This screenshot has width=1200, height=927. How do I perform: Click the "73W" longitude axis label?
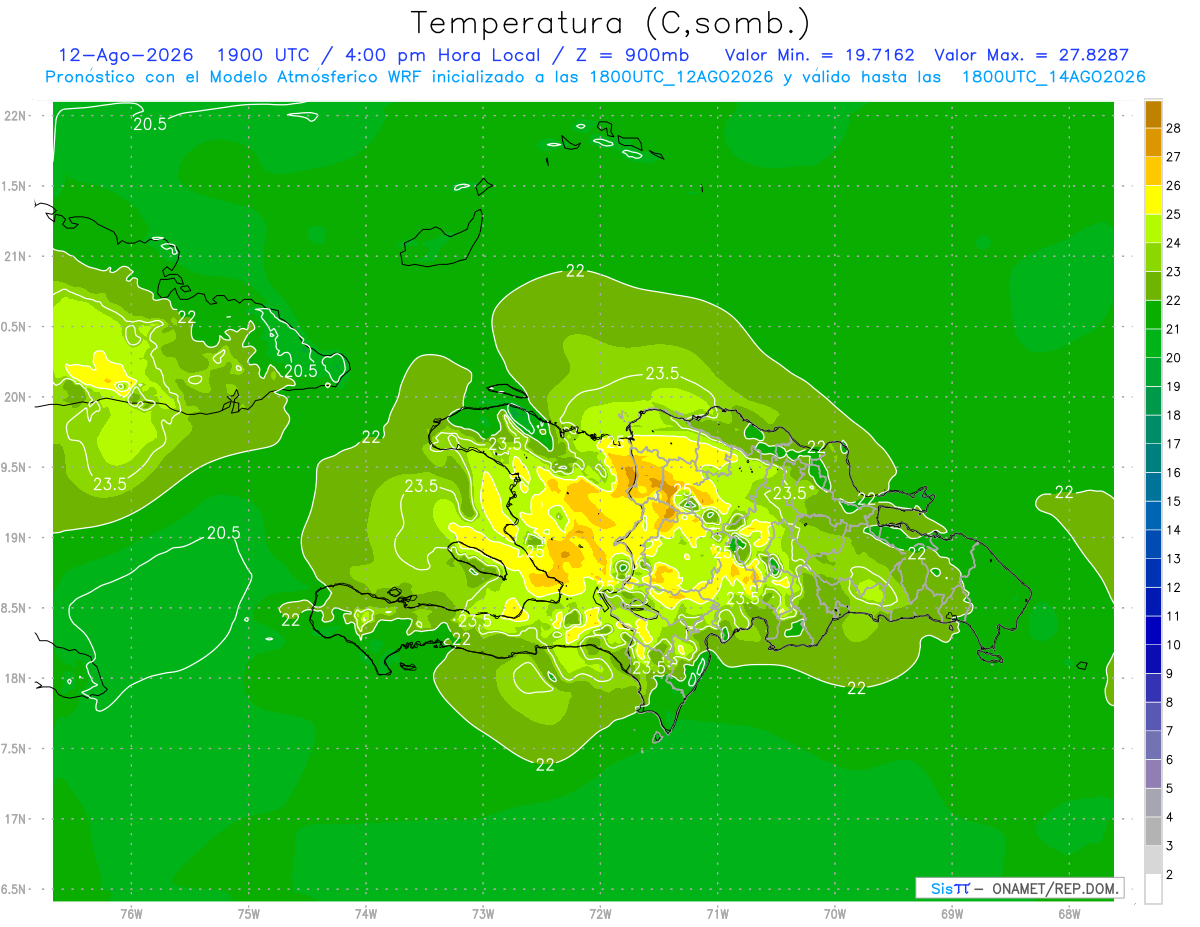click(483, 914)
